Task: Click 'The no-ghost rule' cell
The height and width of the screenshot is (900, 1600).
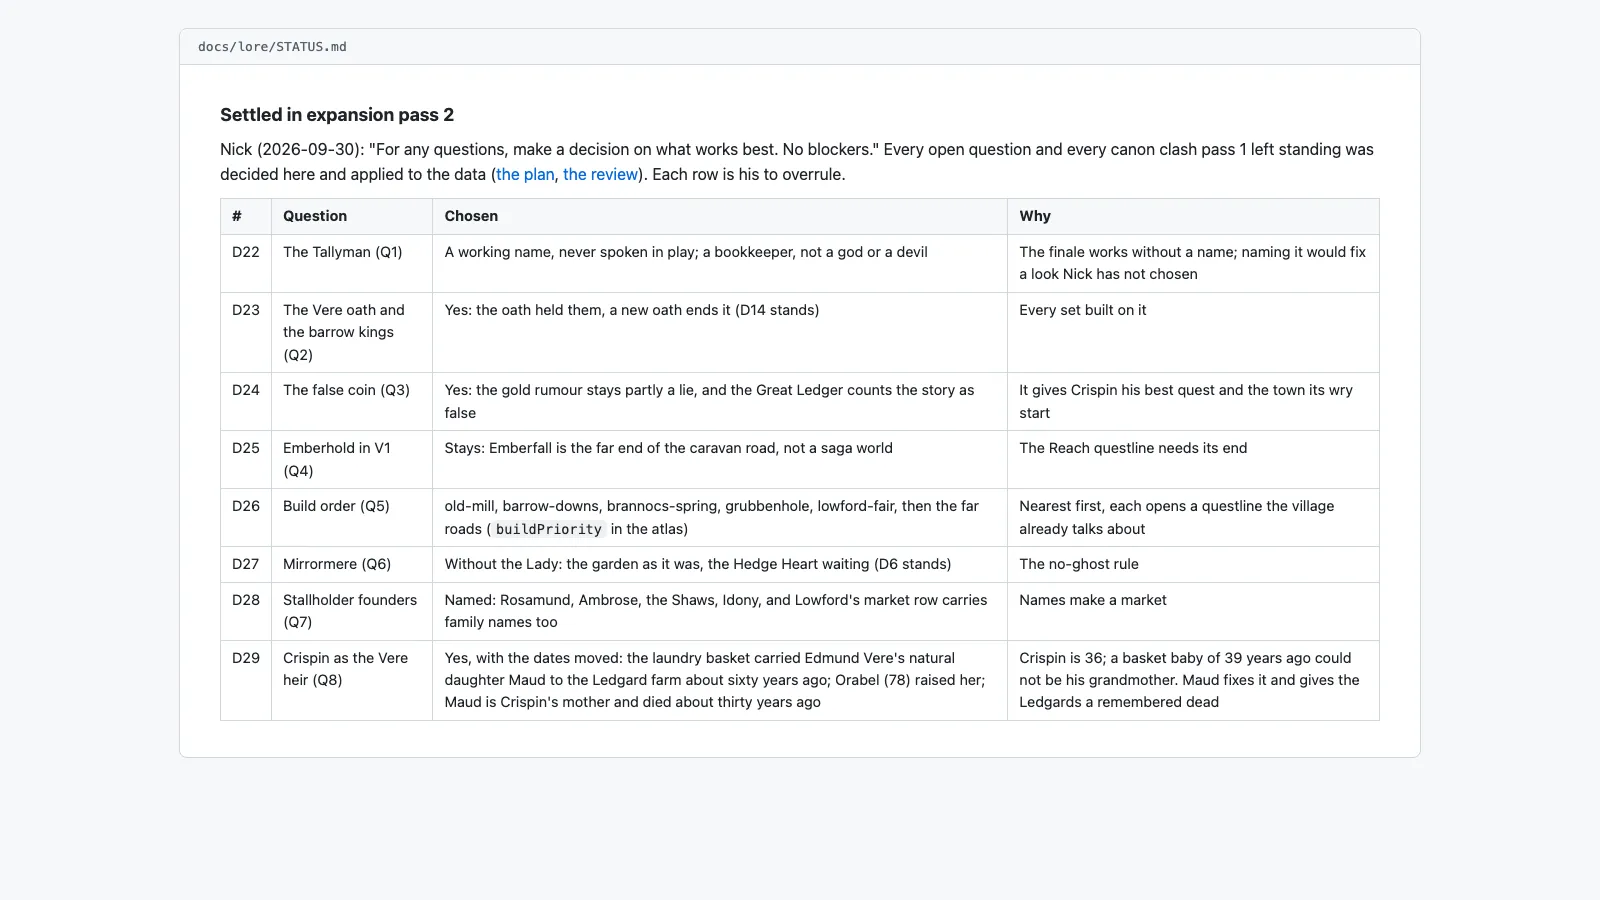Action: tap(1193, 565)
